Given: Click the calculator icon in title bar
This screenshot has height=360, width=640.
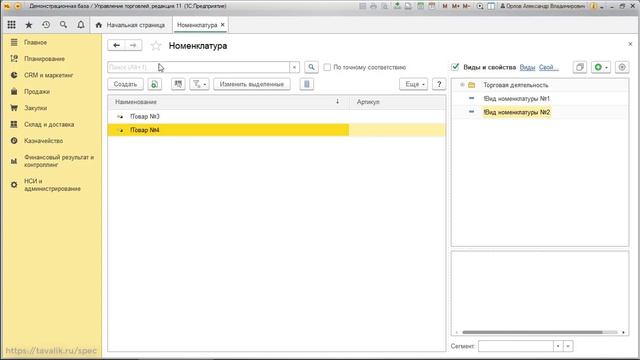Looking at the screenshot, I should coord(420,6).
